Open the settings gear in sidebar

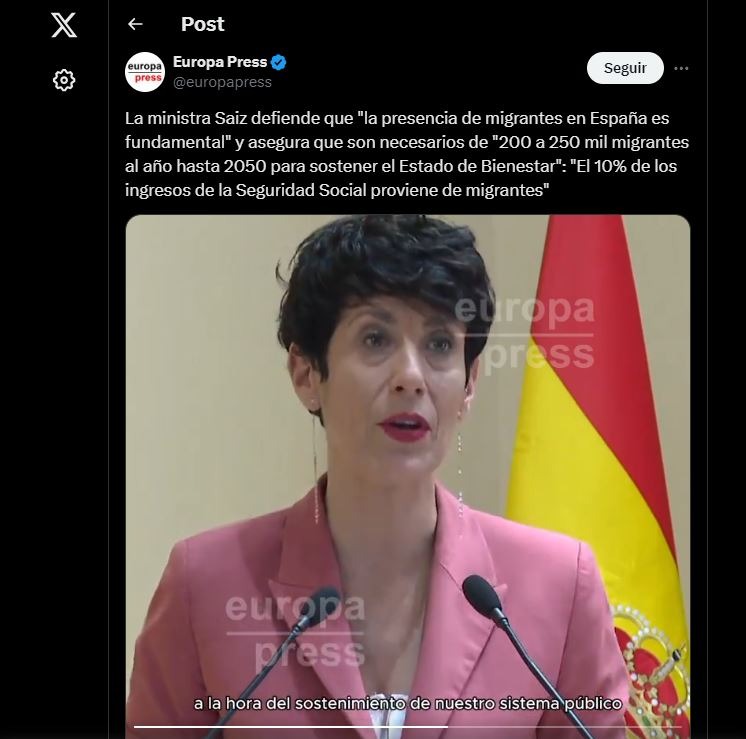(64, 80)
